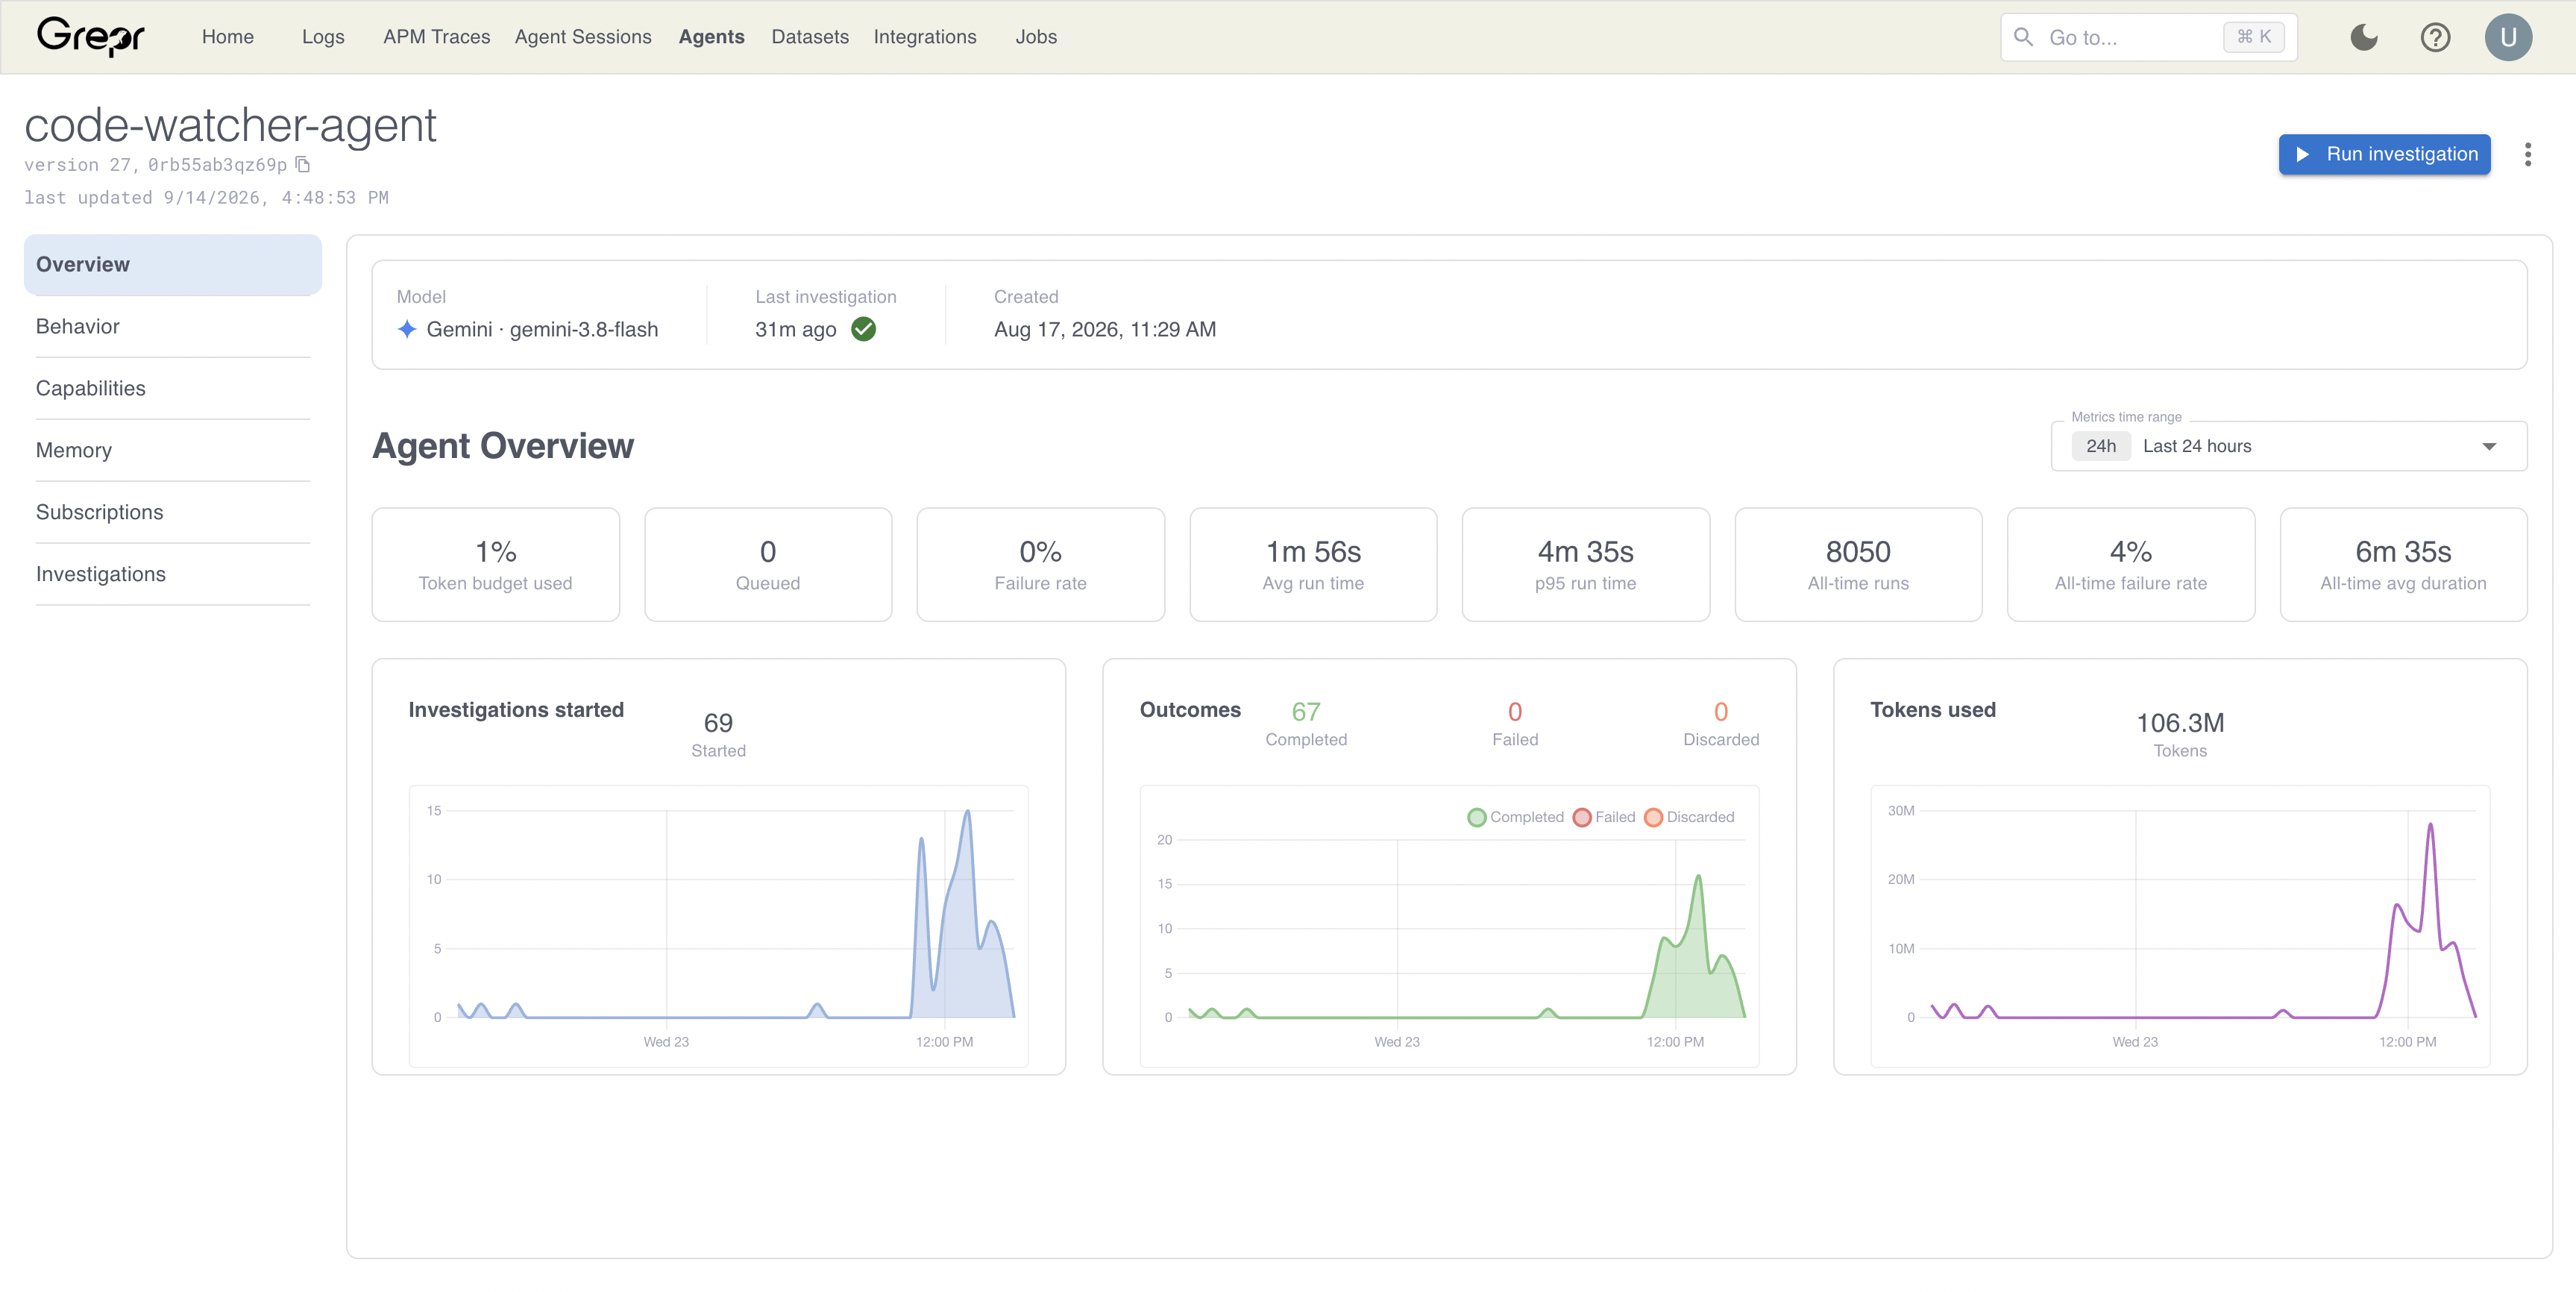The image size is (2576, 1292).
Task: Click the 31m ago last investigation text
Action: (796, 329)
